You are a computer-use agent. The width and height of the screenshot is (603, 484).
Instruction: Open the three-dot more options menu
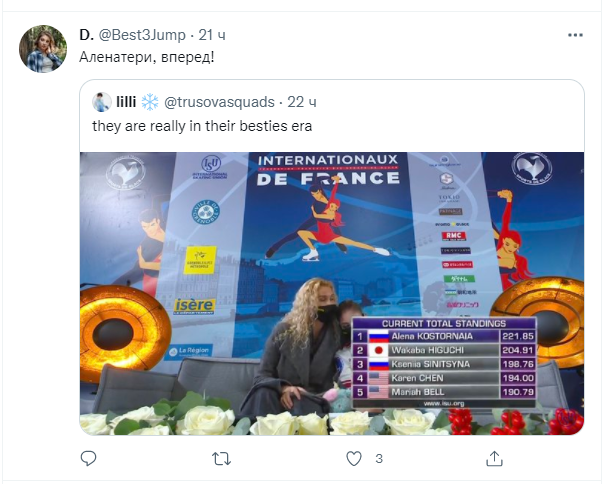coord(575,35)
